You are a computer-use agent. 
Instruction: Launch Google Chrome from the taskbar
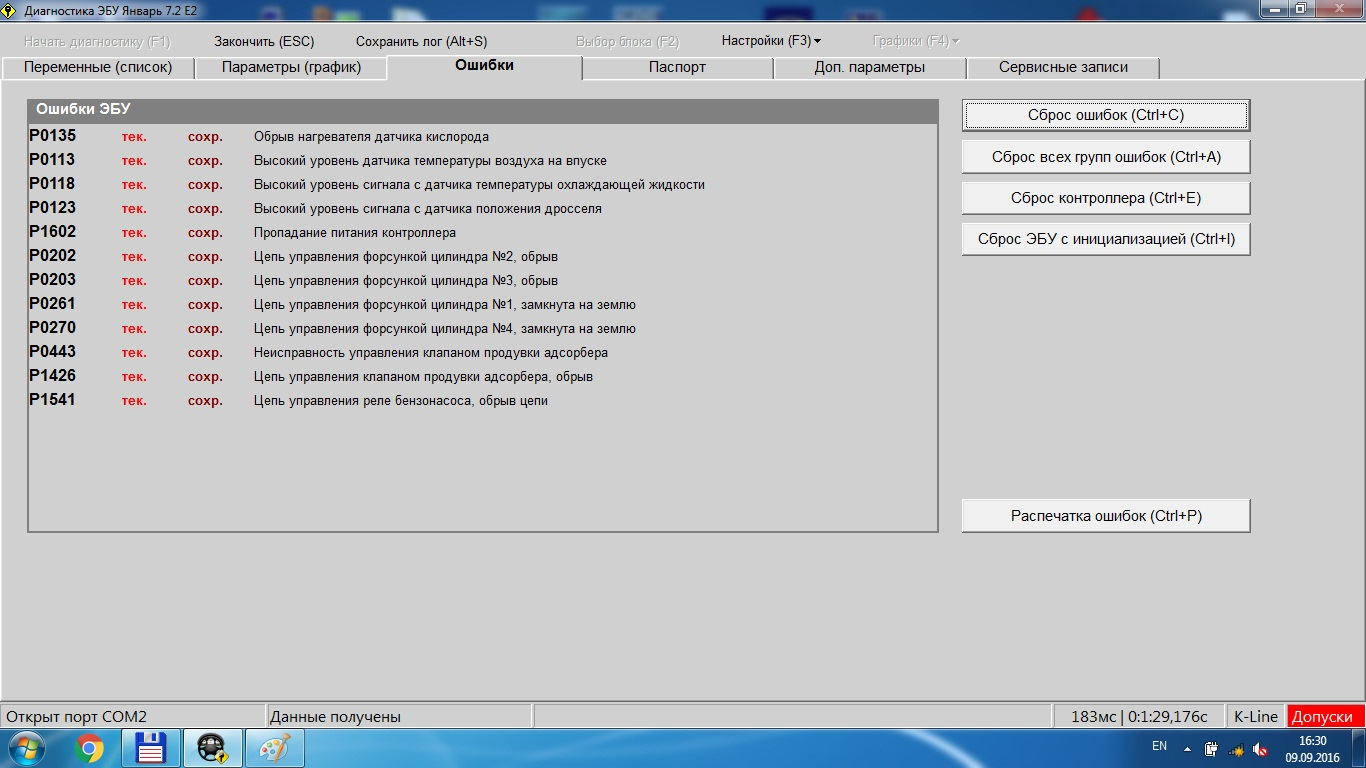(89, 748)
